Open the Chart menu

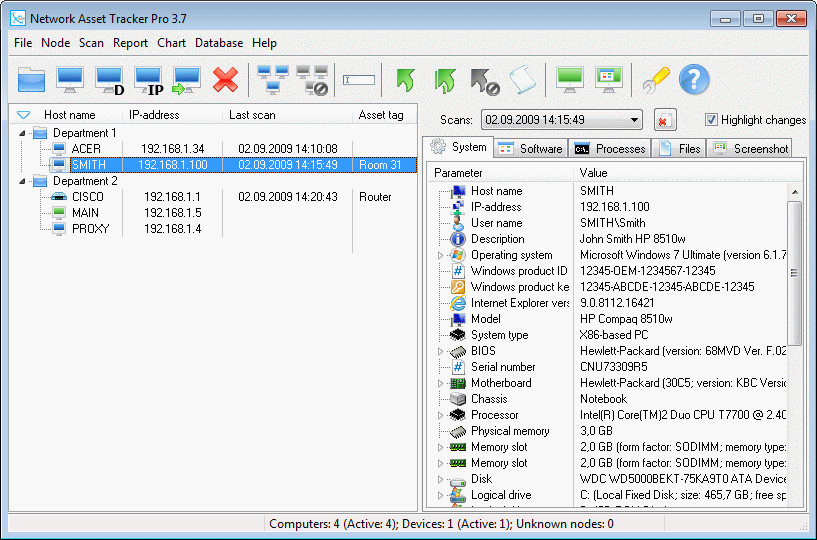[x=171, y=43]
